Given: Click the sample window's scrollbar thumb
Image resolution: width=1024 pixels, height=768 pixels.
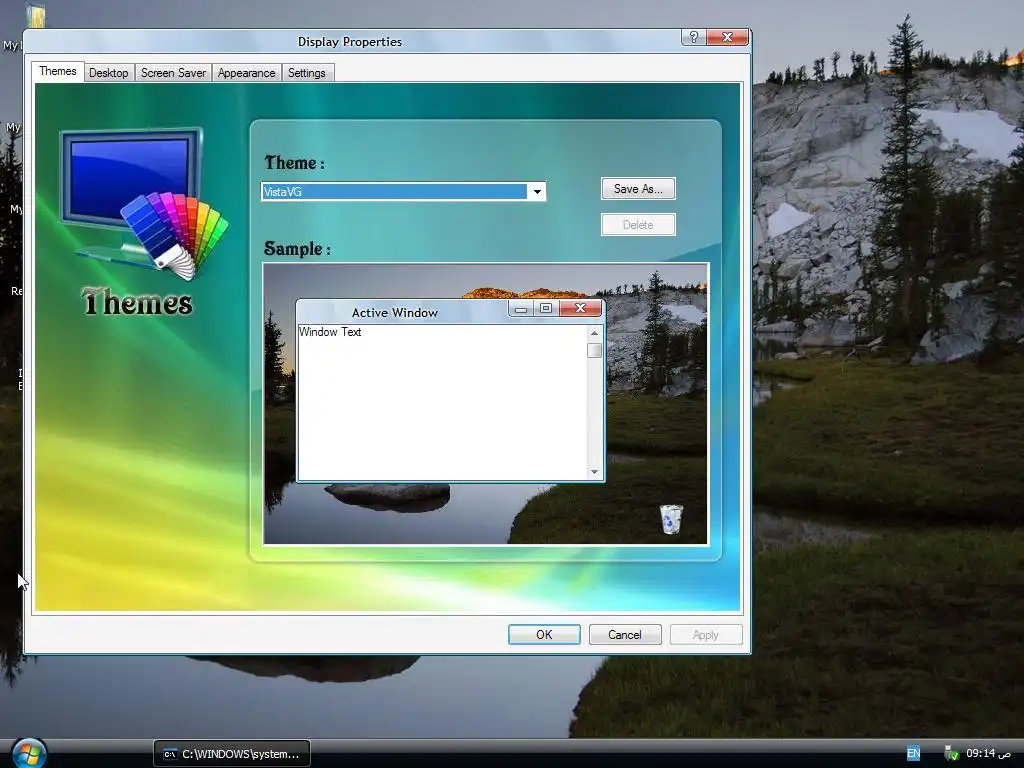Looking at the screenshot, I should [594, 351].
